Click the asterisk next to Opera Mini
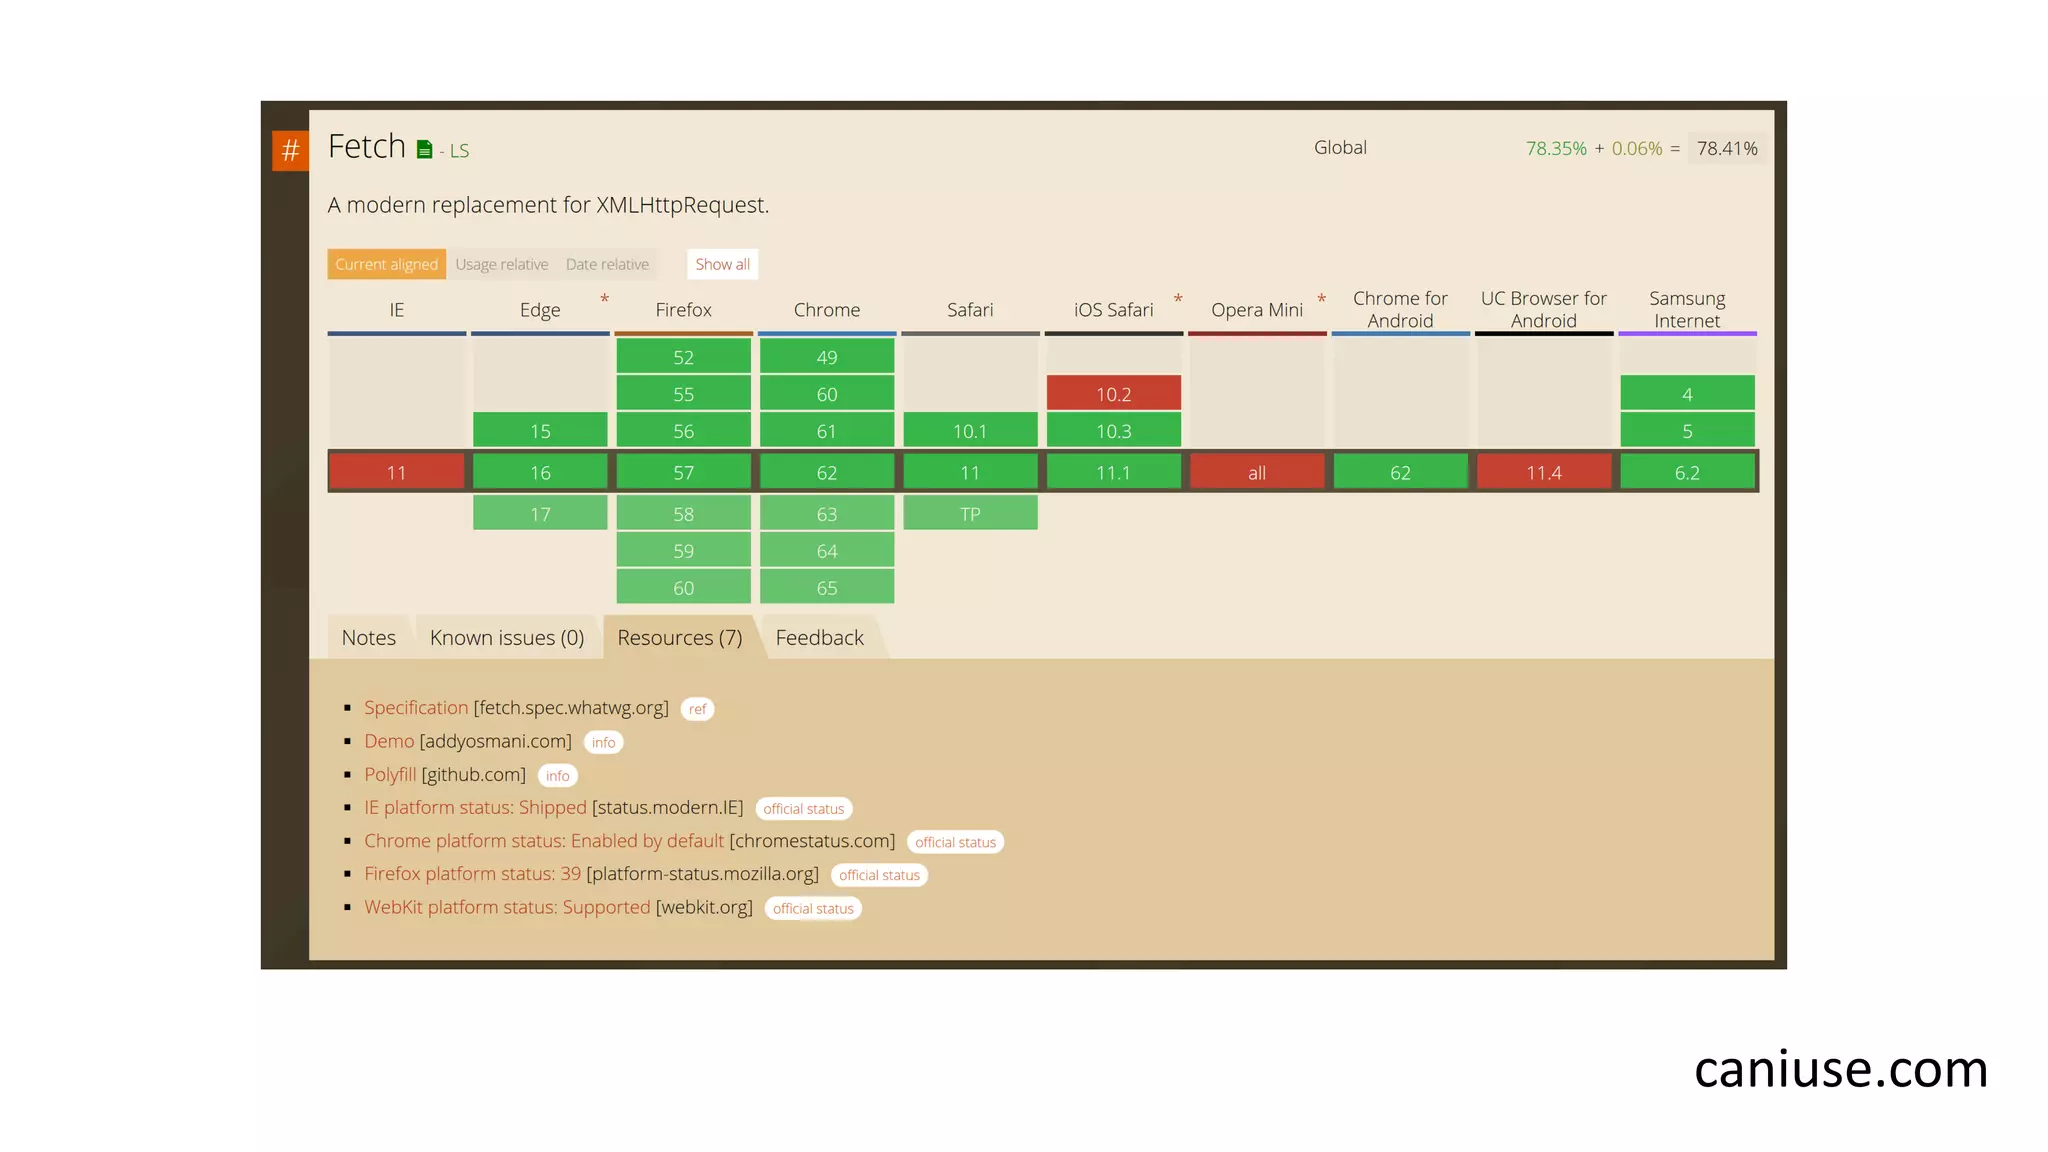 coord(1321,299)
